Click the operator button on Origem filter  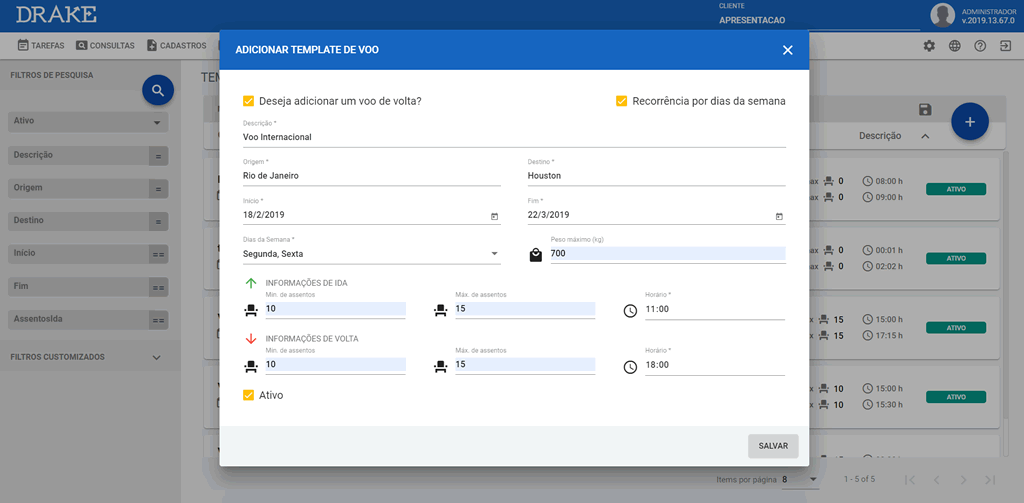click(x=158, y=189)
